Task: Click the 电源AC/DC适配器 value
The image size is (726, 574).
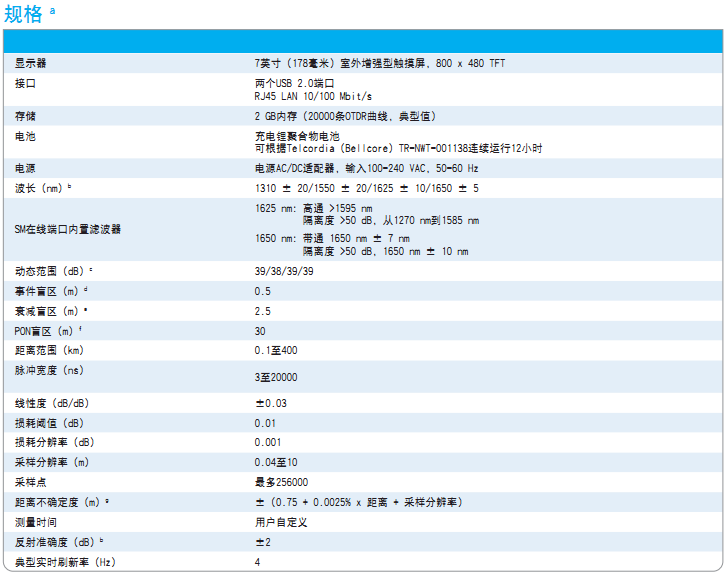Action: pyautogui.click(x=366, y=168)
